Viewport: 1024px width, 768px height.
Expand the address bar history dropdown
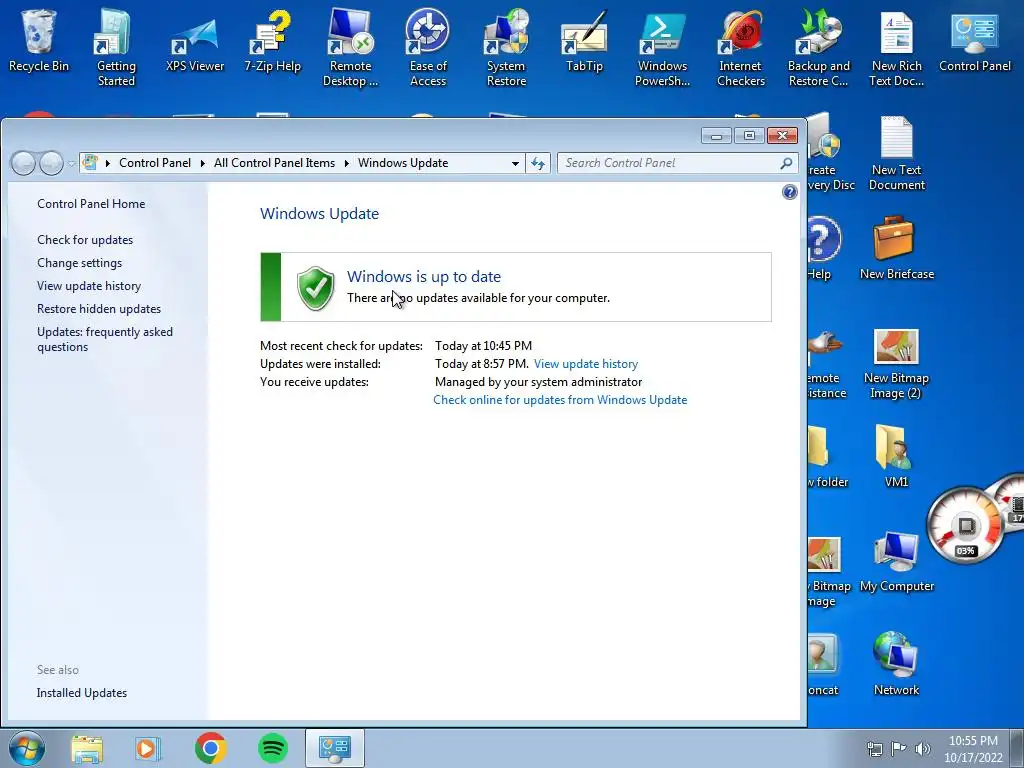(515, 163)
